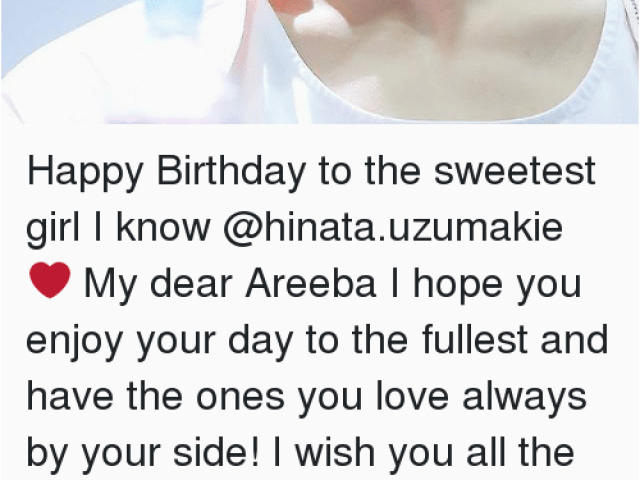Click the word "wish" in the caption
Image resolution: width=640 pixels, height=480 pixels.
(335, 451)
